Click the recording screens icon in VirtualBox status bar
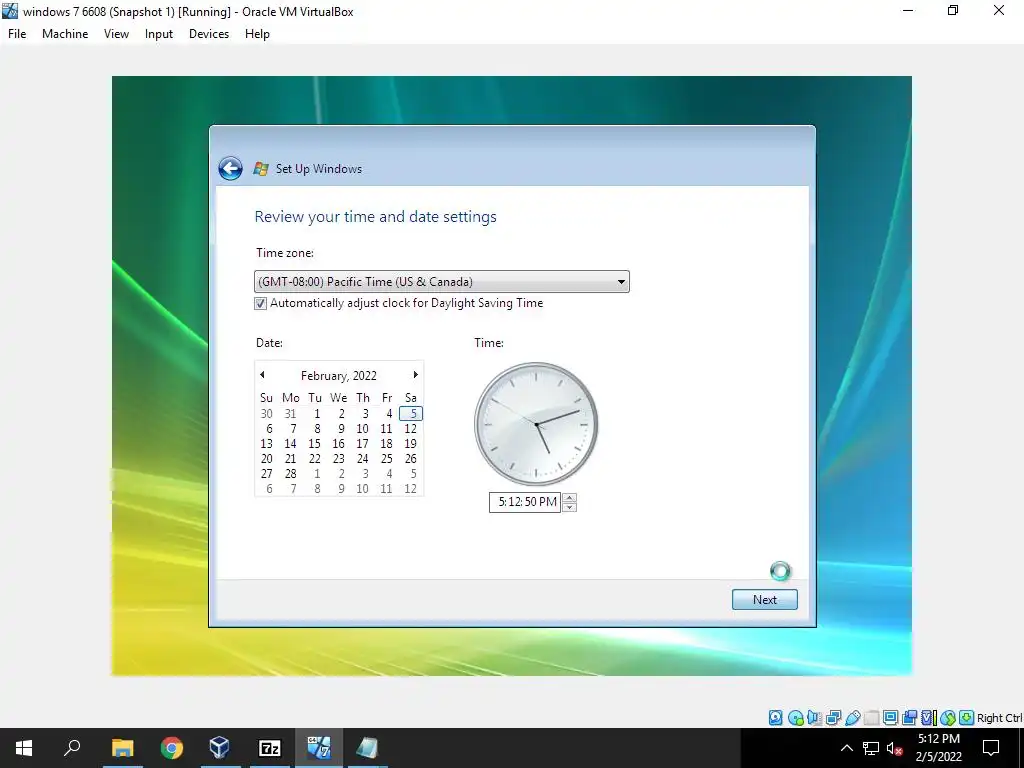This screenshot has height=768, width=1024. (x=909, y=718)
